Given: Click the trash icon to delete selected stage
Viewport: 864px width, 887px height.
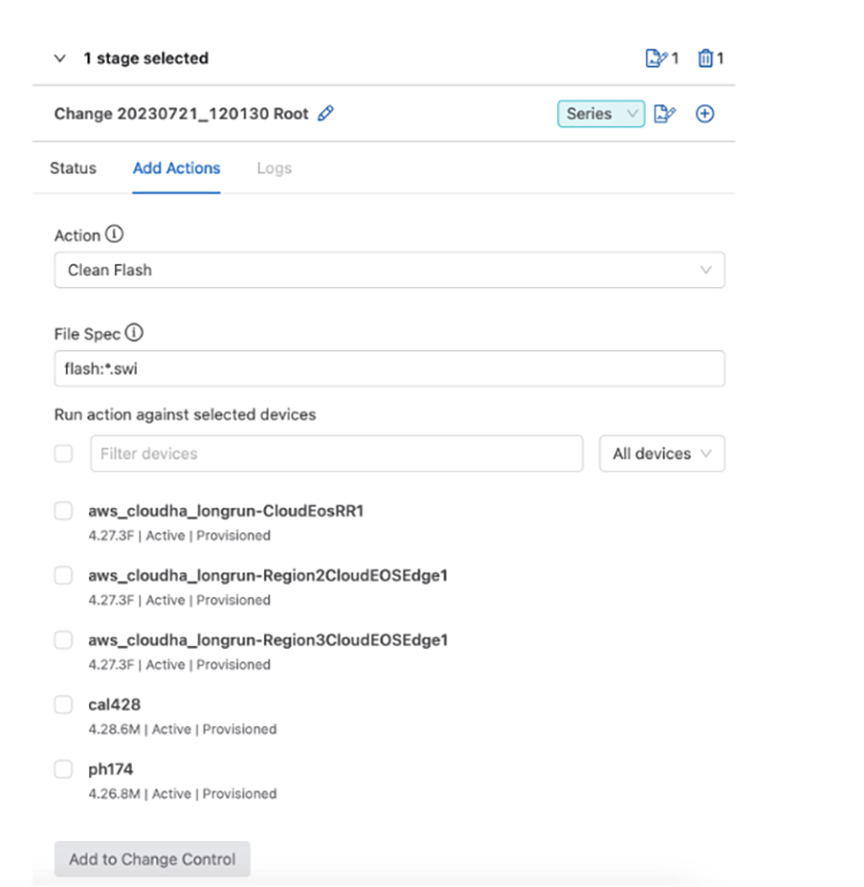Looking at the screenshot, I should 705,58.
